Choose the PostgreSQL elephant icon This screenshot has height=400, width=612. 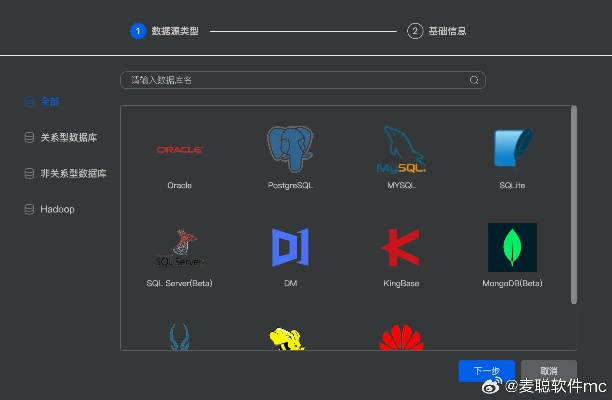coord(290,150)
